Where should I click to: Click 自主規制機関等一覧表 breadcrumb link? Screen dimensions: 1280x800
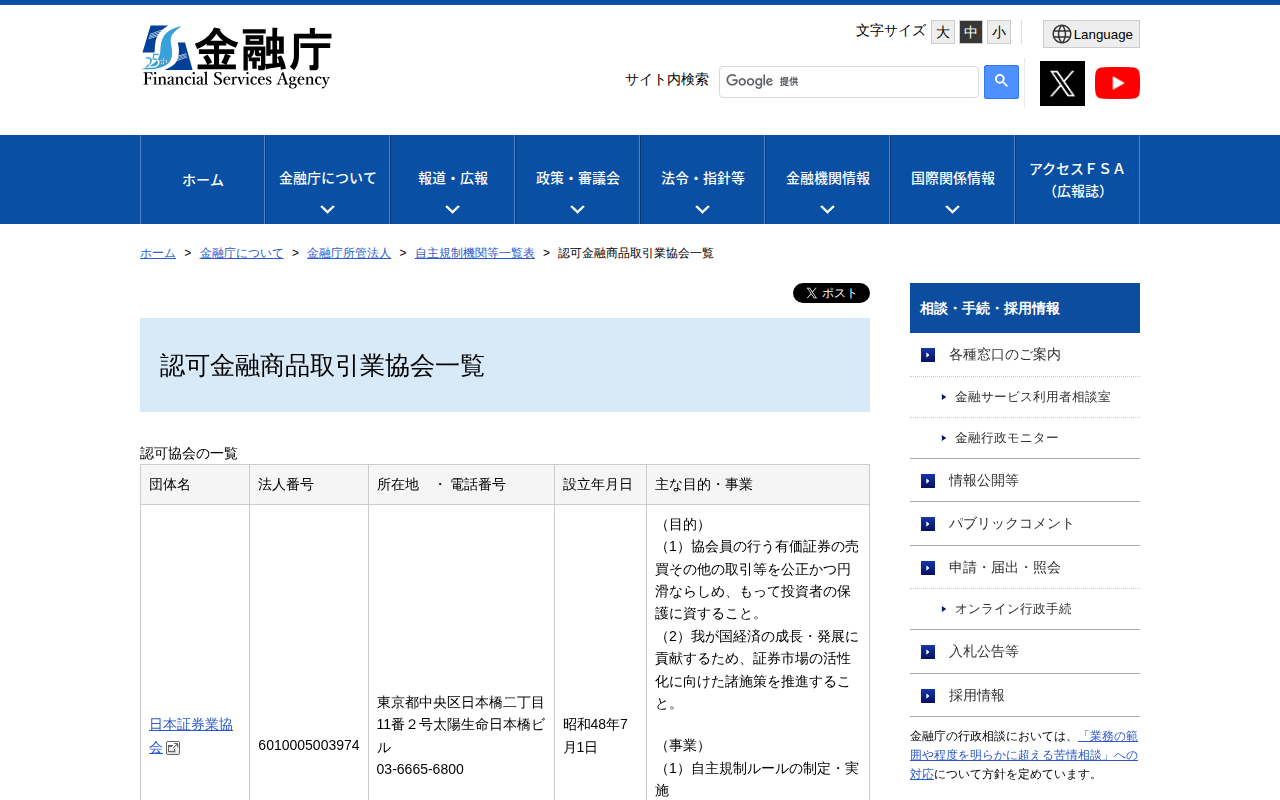pos(475,253)
